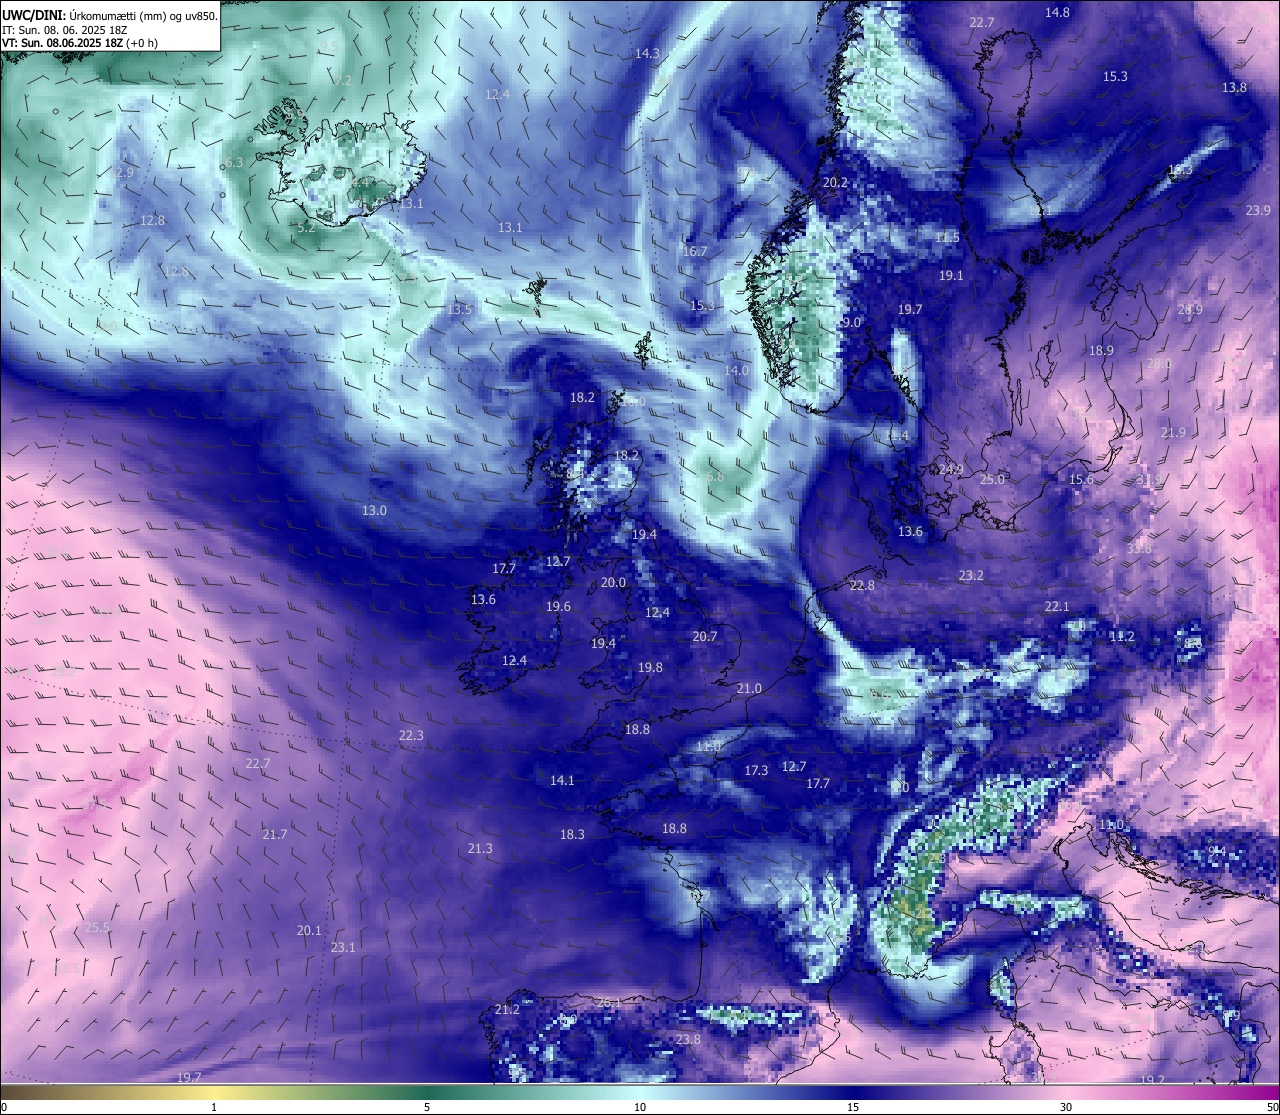Screen dimensions: 1280x1115
Task: Click the 14.0 value on the map
Action: pos(736,370)
